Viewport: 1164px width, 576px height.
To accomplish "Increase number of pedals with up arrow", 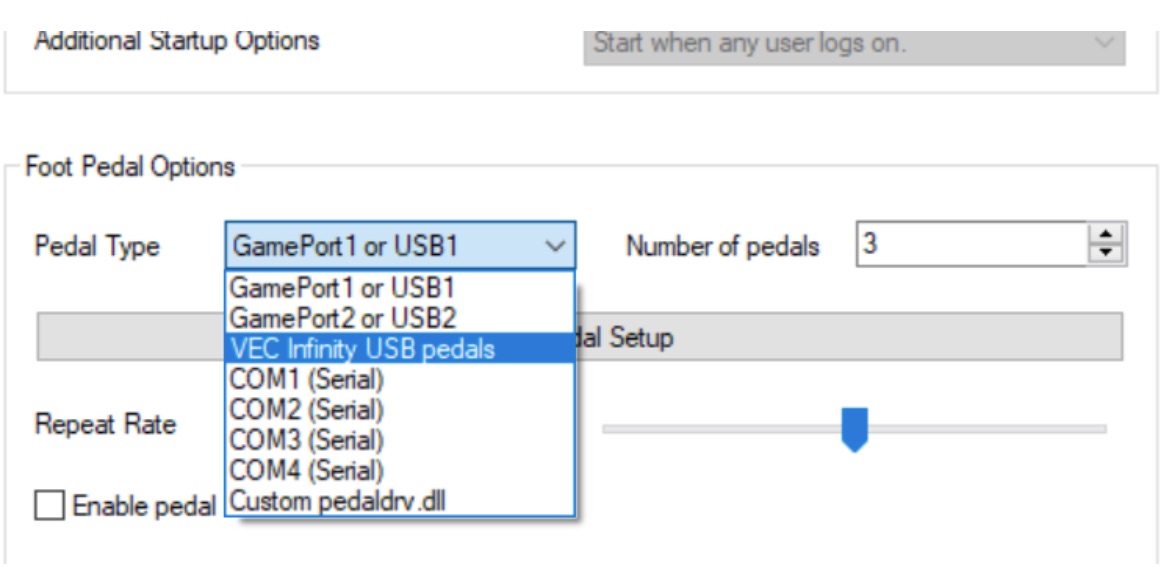I will coord(1105,235).
